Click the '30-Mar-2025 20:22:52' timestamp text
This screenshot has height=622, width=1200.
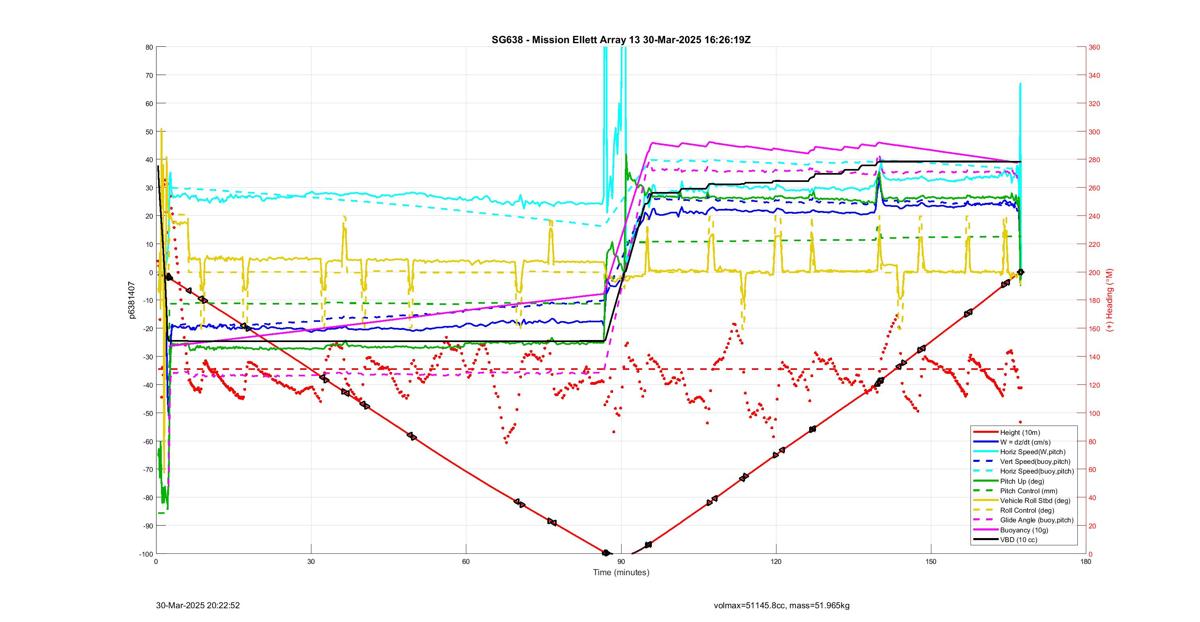click(197, 605)
